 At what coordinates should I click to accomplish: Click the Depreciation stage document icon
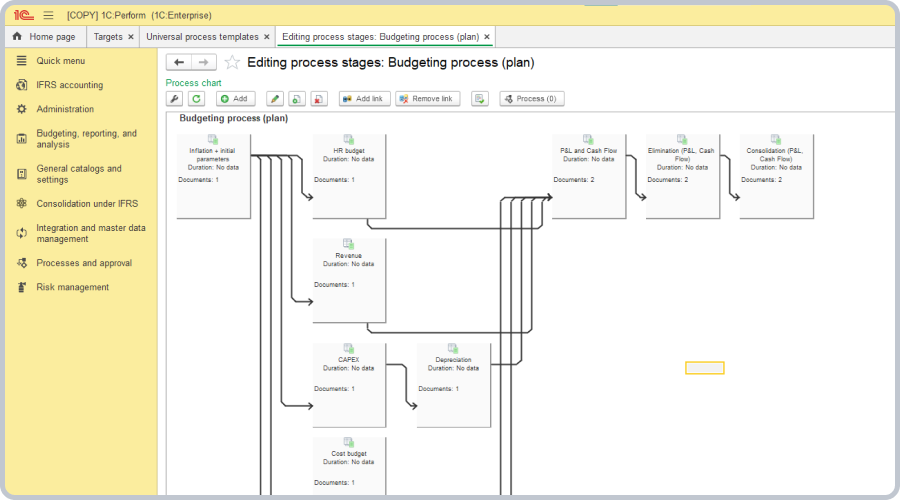click(x=453, y=349)
